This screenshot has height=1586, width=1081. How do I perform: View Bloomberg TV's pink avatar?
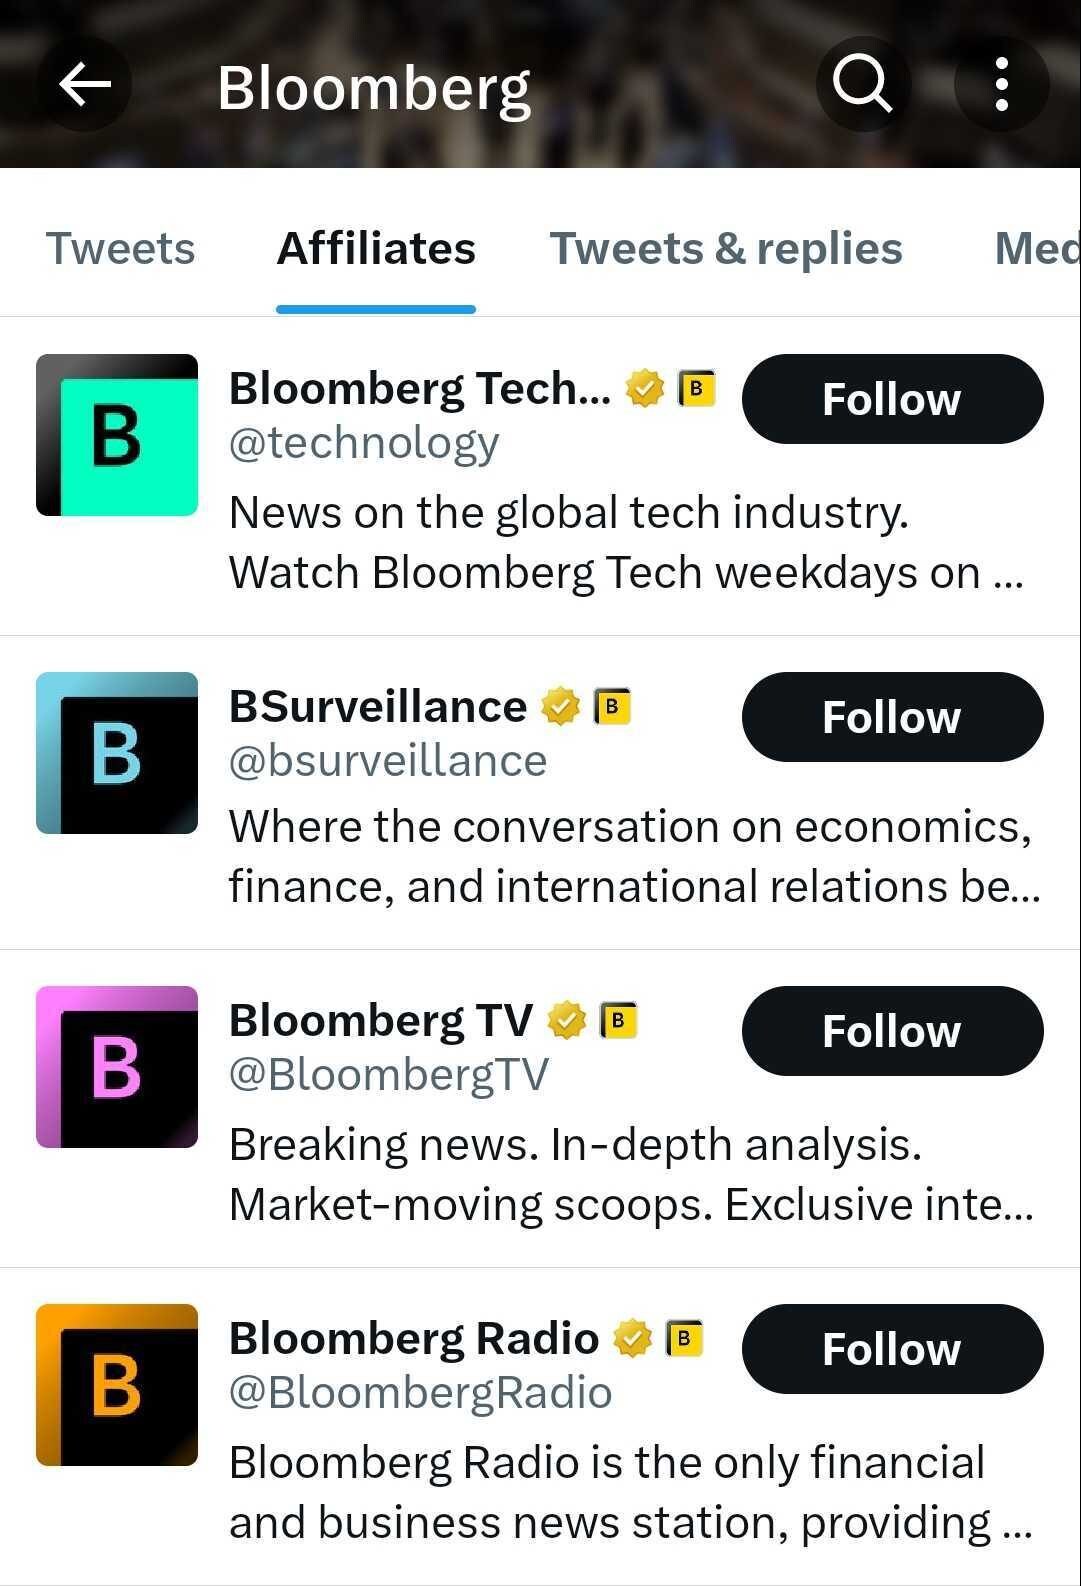(117, 1065)
